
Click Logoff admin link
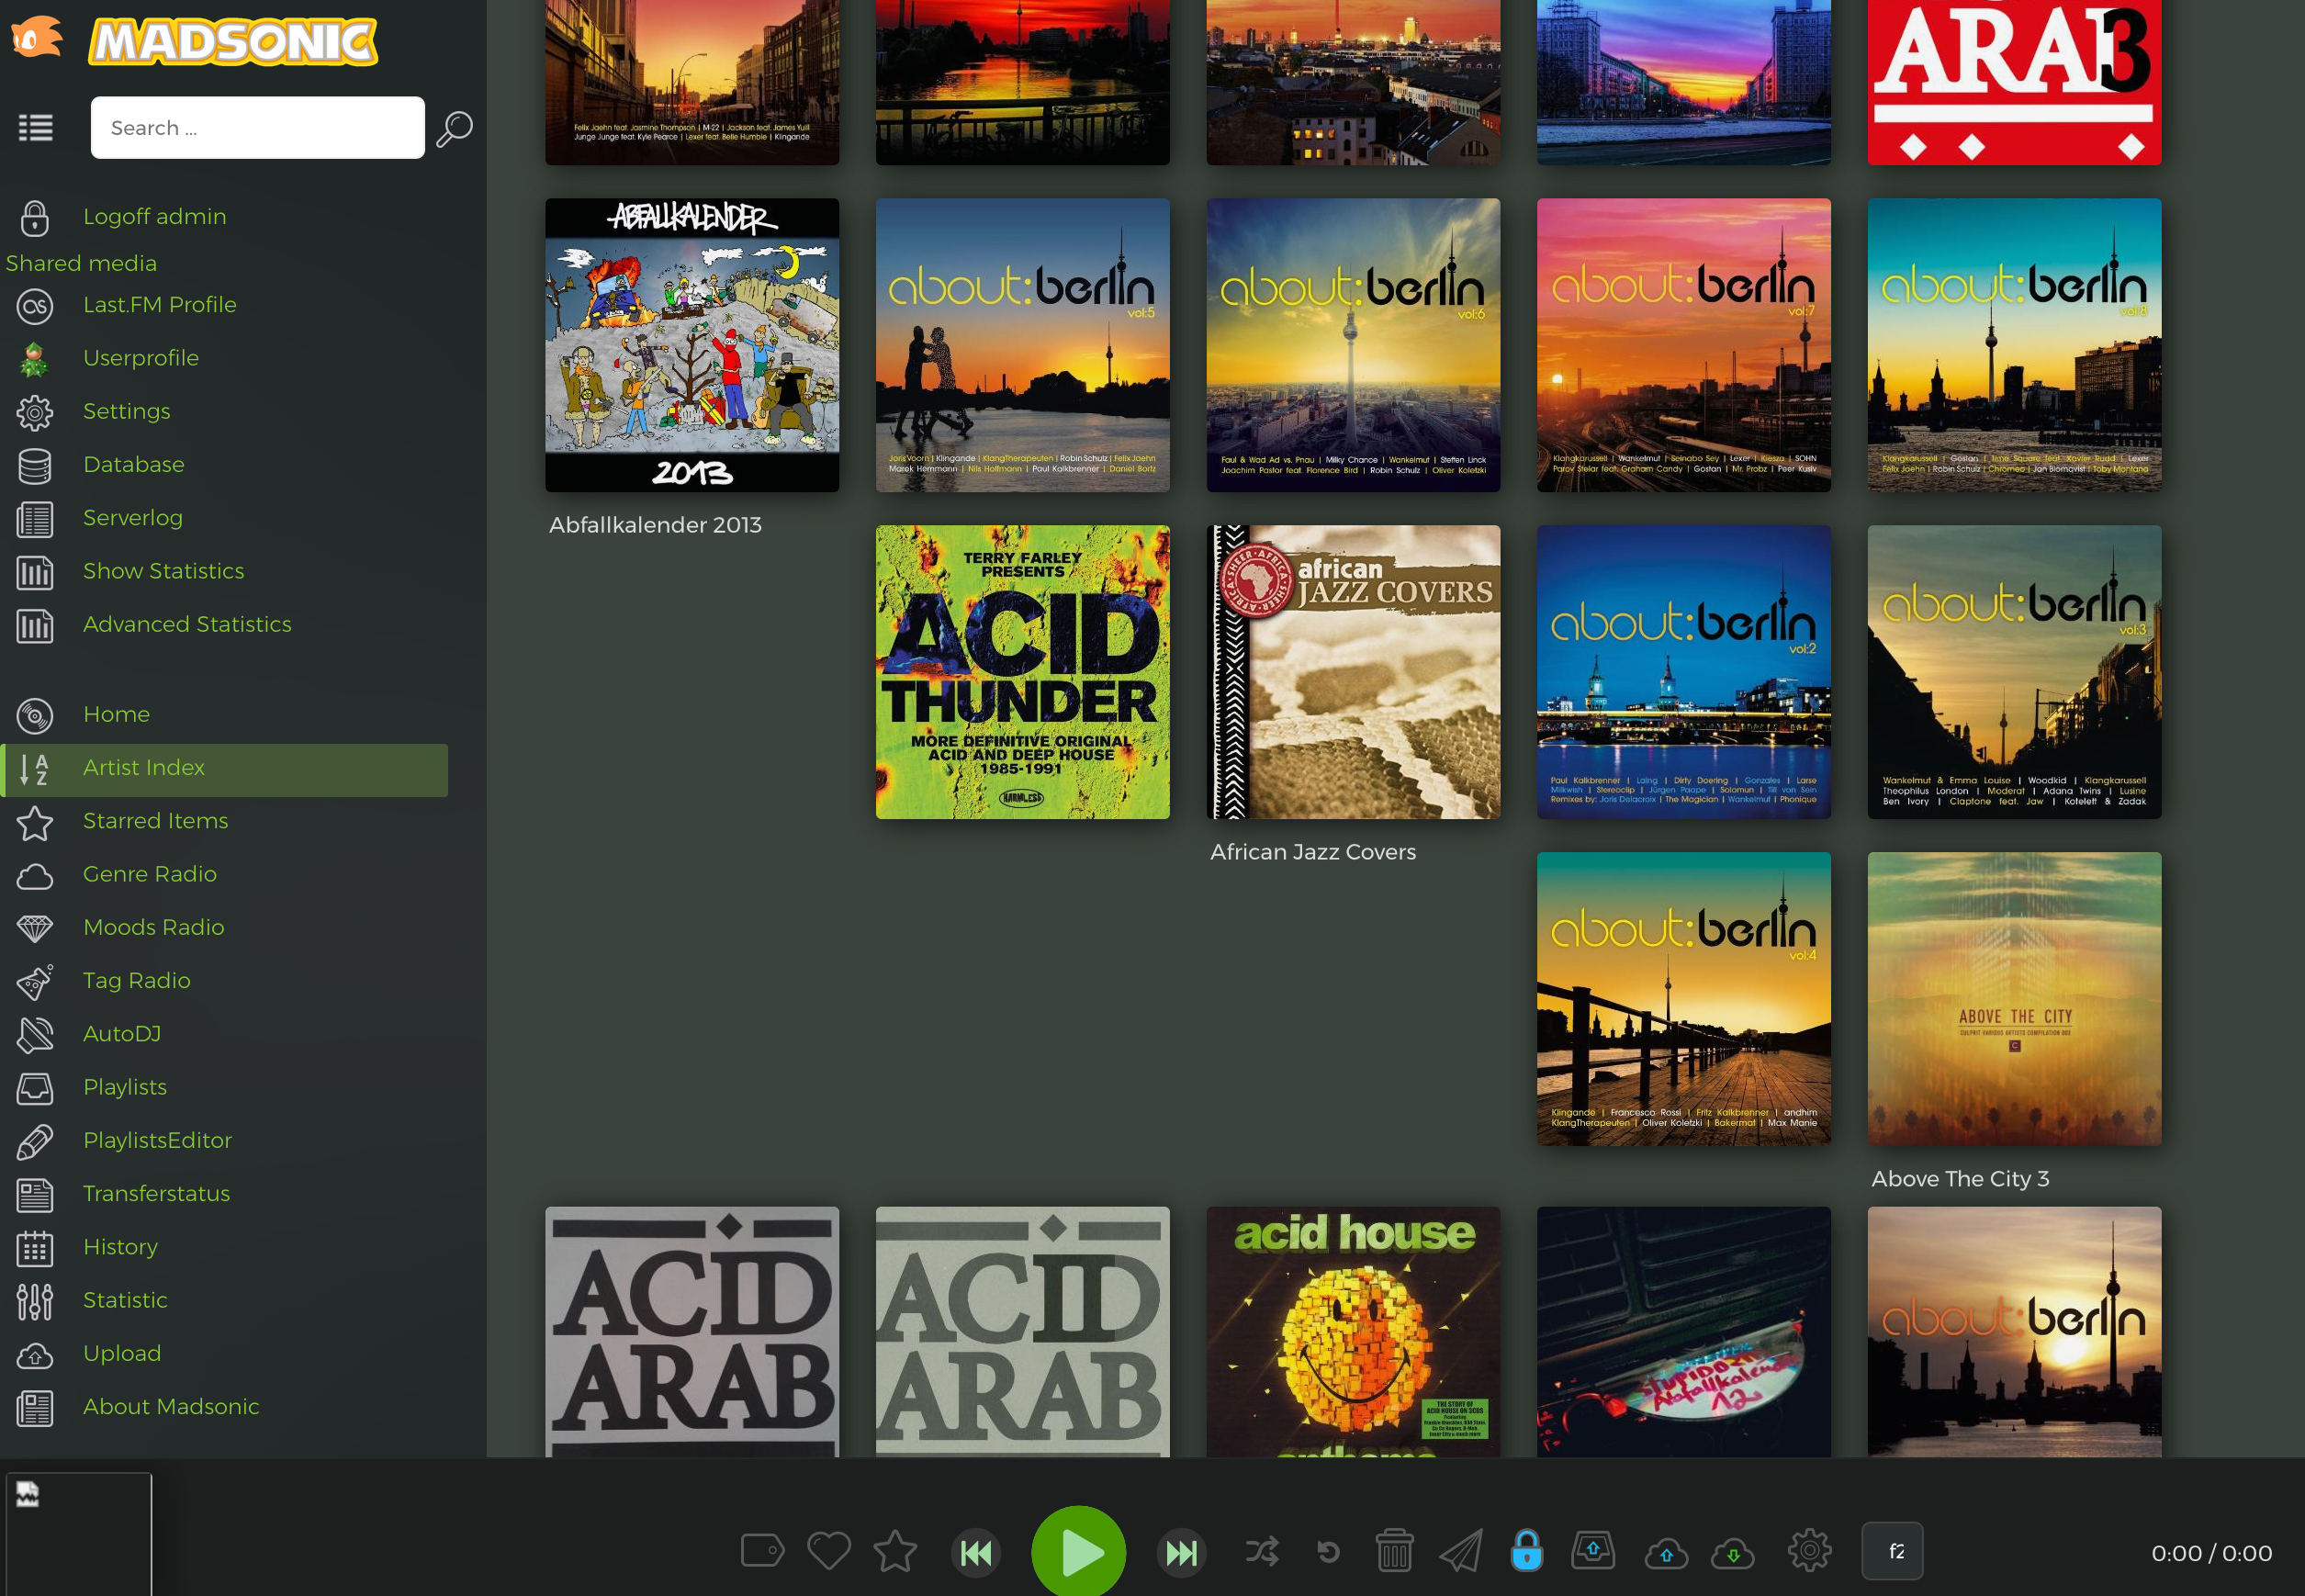[154, 216]
